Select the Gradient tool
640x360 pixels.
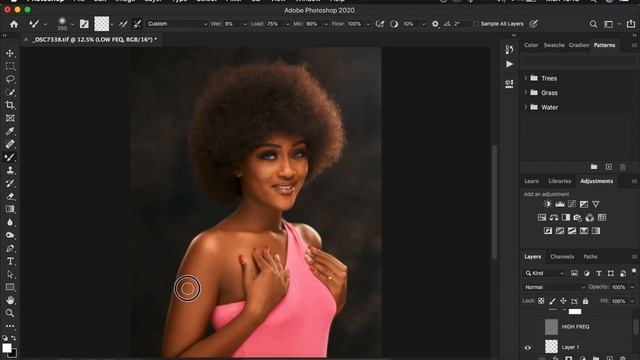pos(10,209)
